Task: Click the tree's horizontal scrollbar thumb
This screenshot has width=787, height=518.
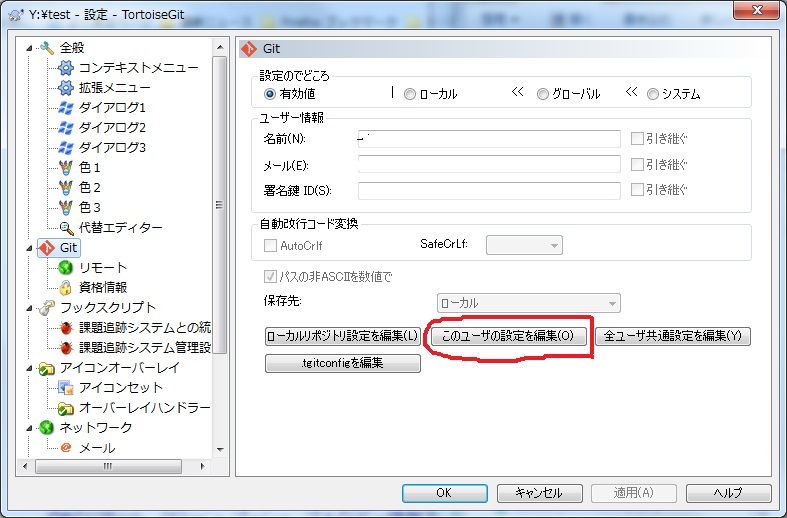Action: 108,466
